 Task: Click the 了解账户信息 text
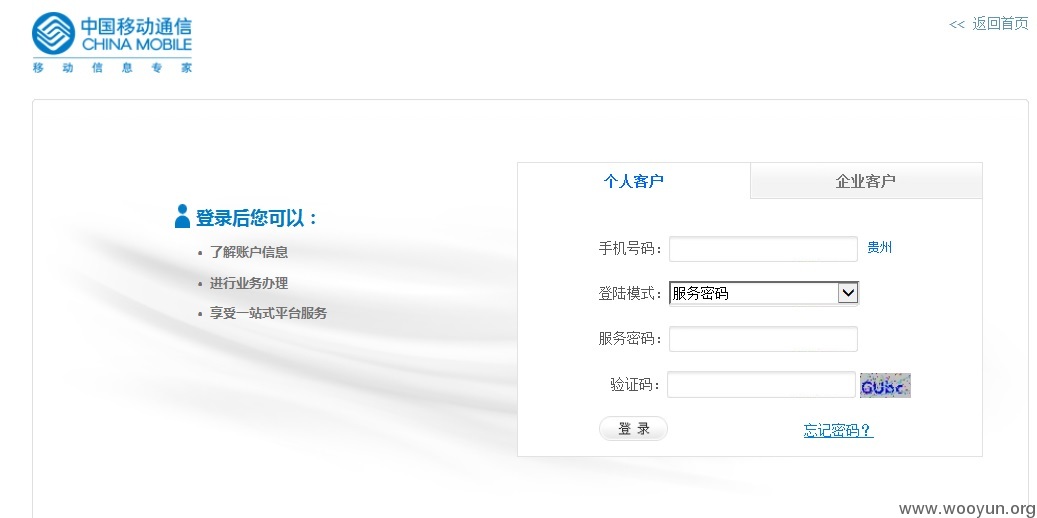pyautogui.click(x=249, y=252)
